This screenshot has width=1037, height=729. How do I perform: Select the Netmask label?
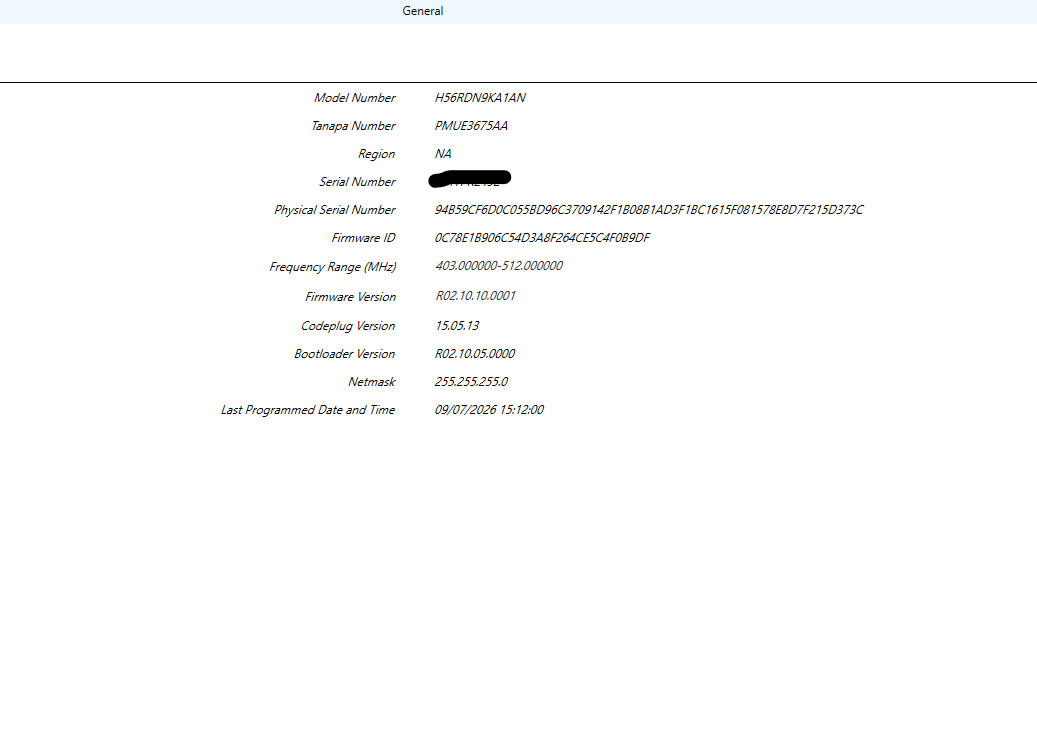(372, 382)
